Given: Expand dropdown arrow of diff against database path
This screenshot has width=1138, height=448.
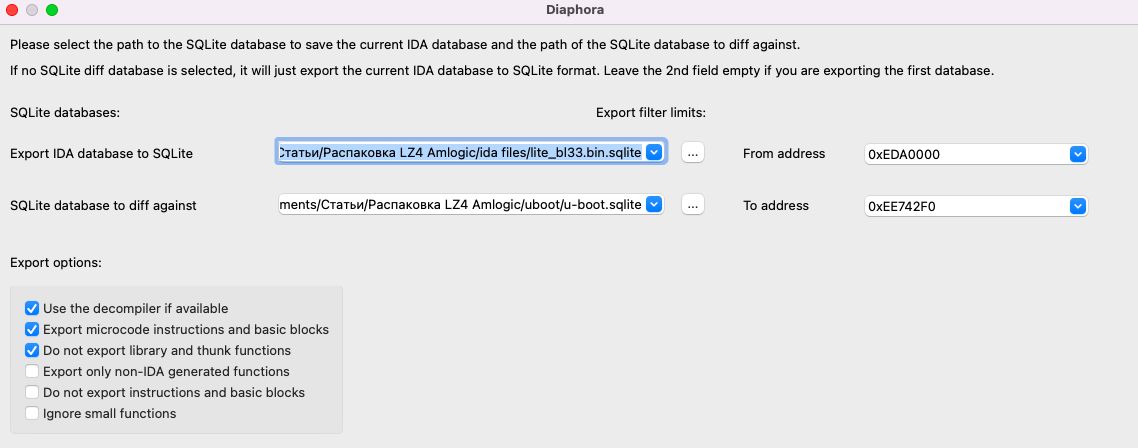Looking at the screenshot, I should click(653, 205).
